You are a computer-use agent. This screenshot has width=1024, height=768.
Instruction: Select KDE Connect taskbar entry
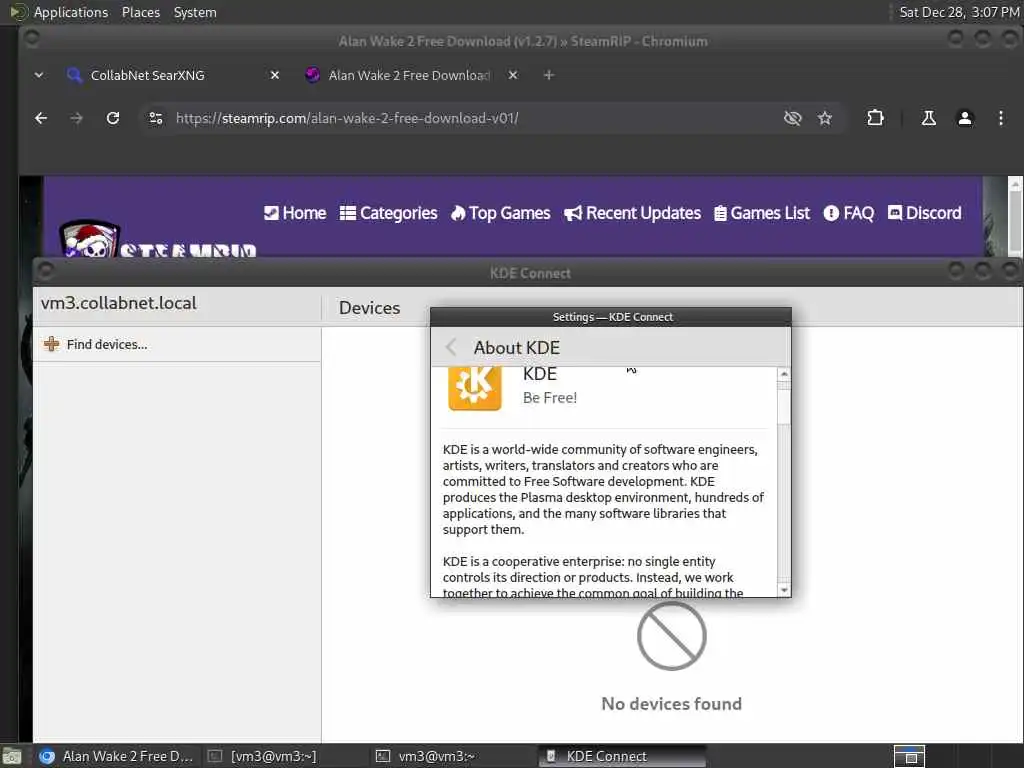click(622, 756)
